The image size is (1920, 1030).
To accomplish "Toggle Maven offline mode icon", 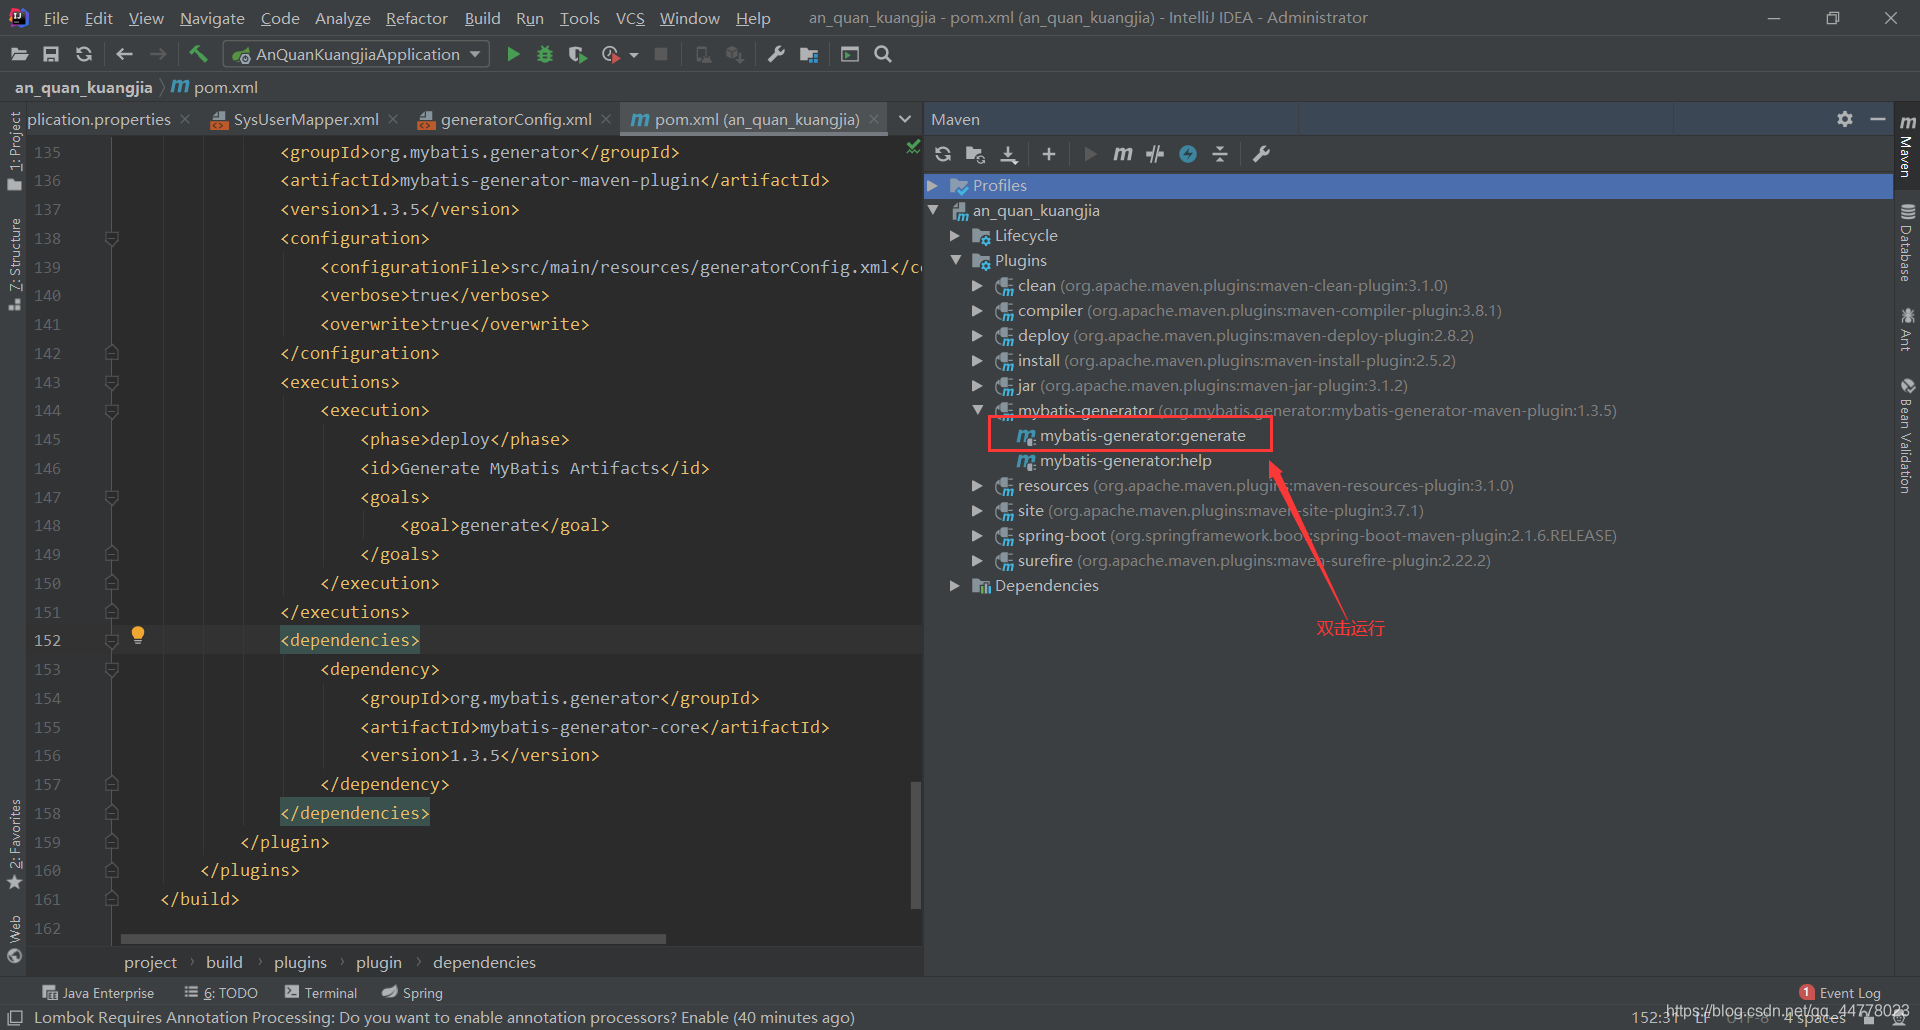I will (1155, 154).
